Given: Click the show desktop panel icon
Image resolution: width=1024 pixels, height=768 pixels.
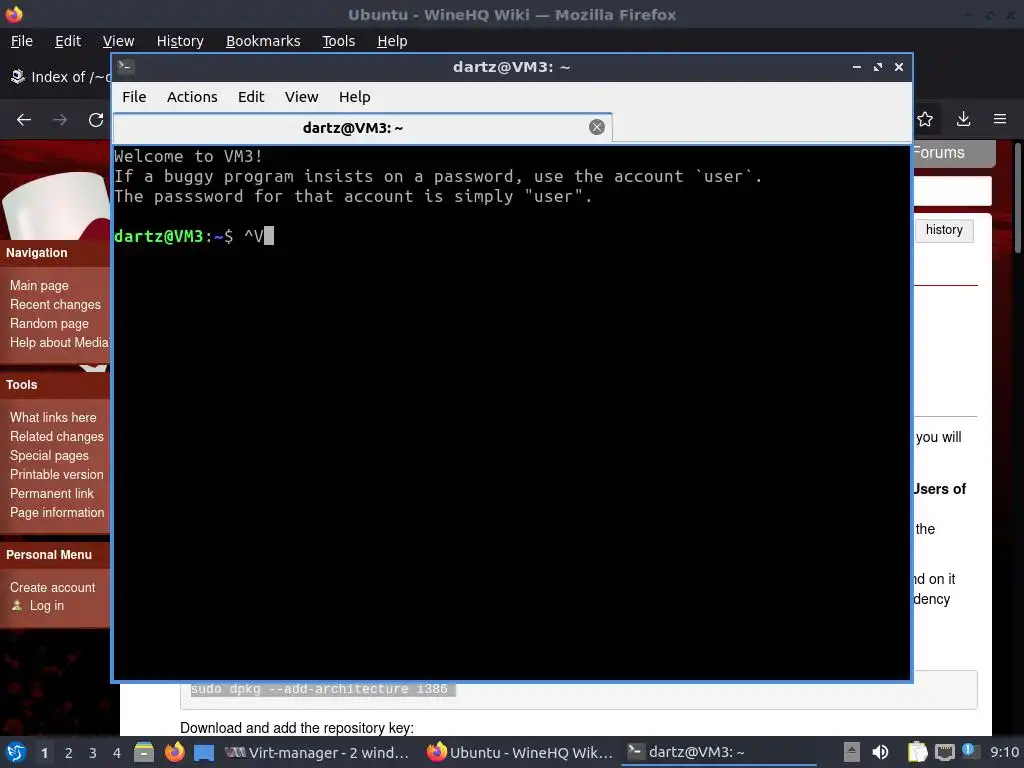Looking at the screenshot, I should (x=204, y=752).
